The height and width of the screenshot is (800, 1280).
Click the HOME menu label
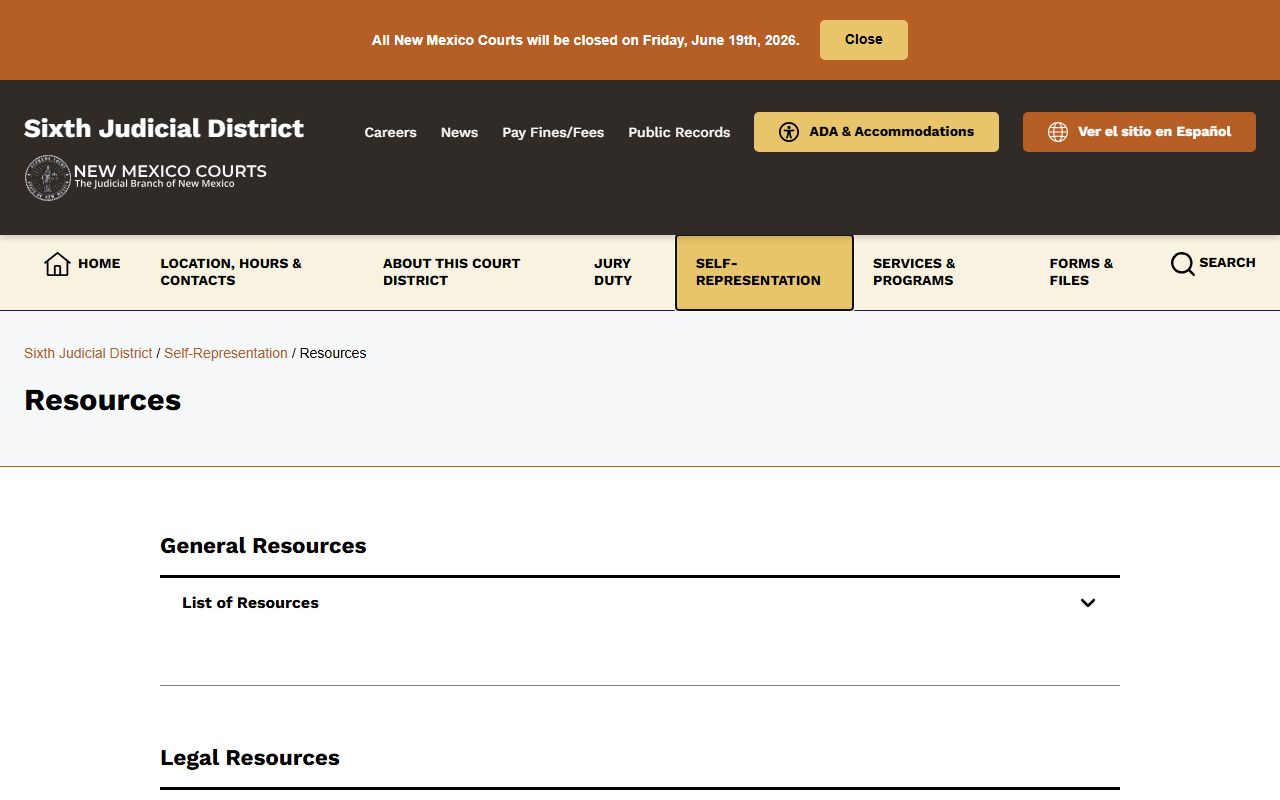pyautogui.click(x=99, y=264)
